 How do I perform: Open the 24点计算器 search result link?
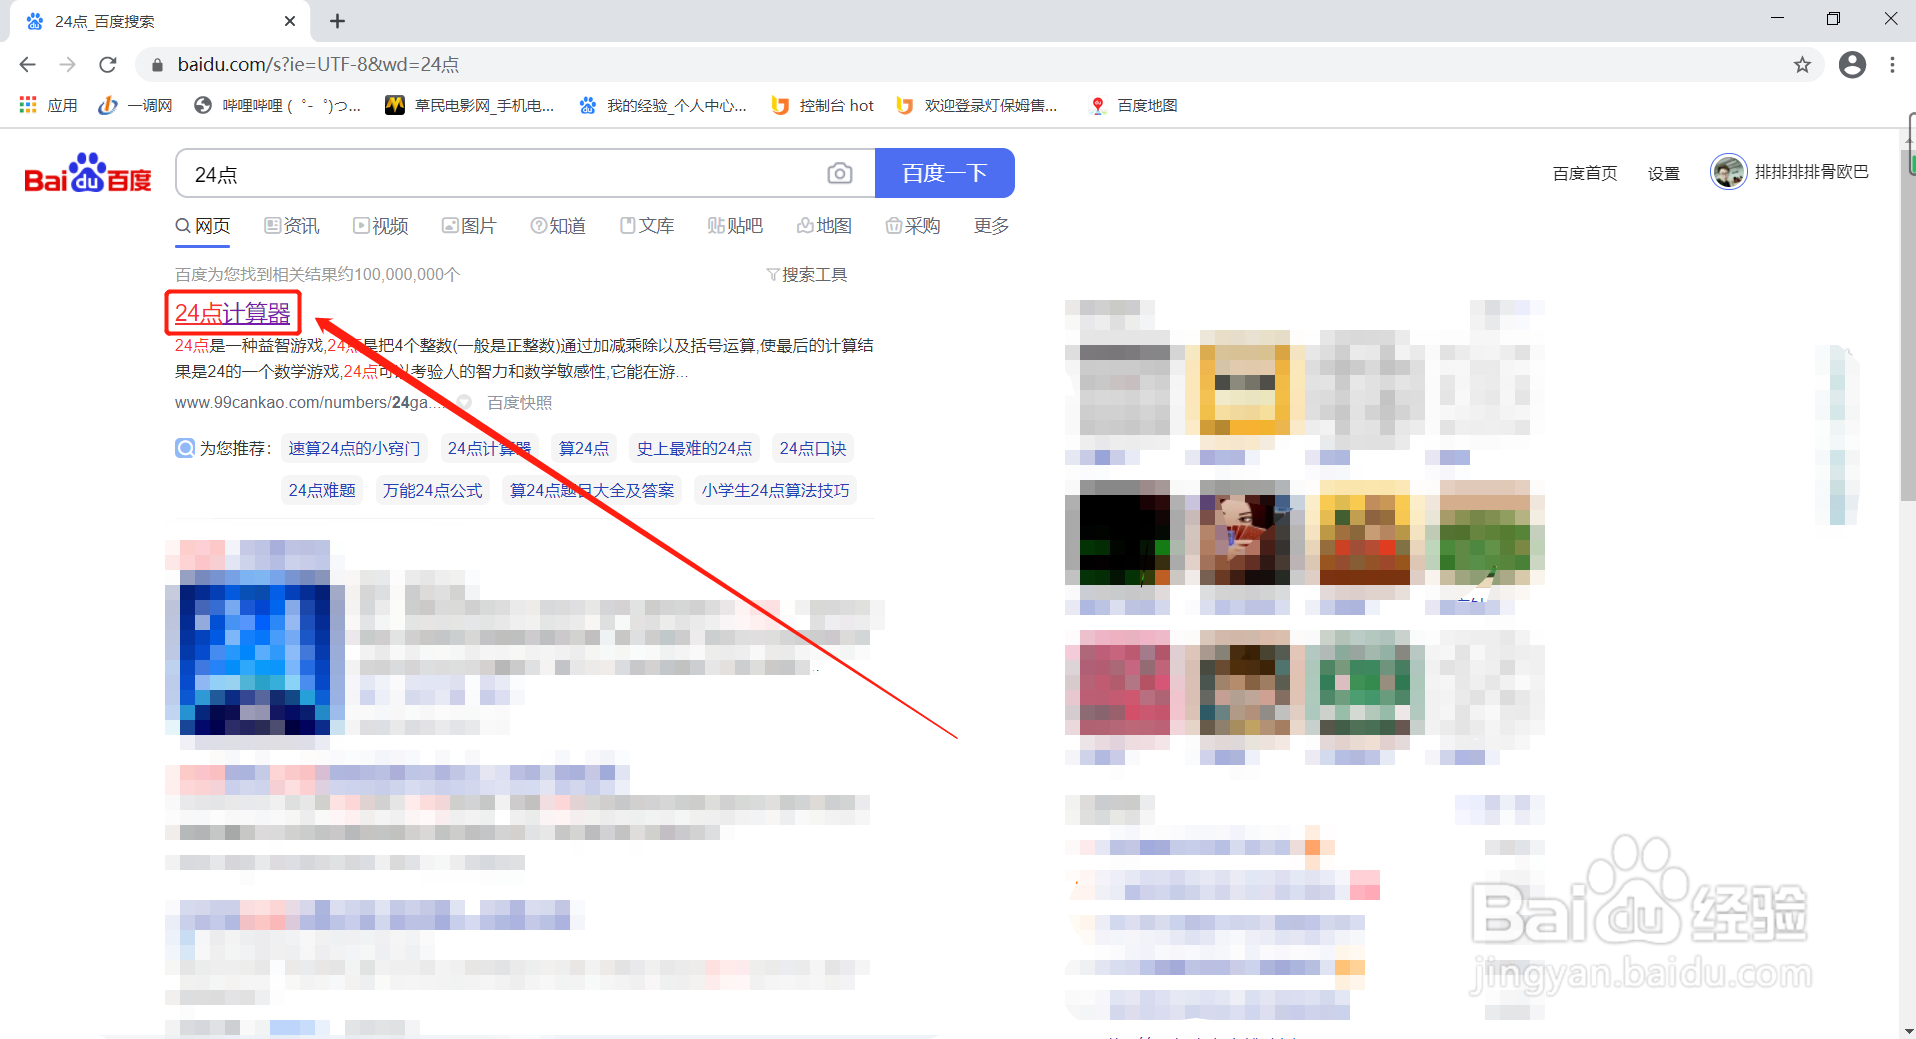tap(232, 313)
